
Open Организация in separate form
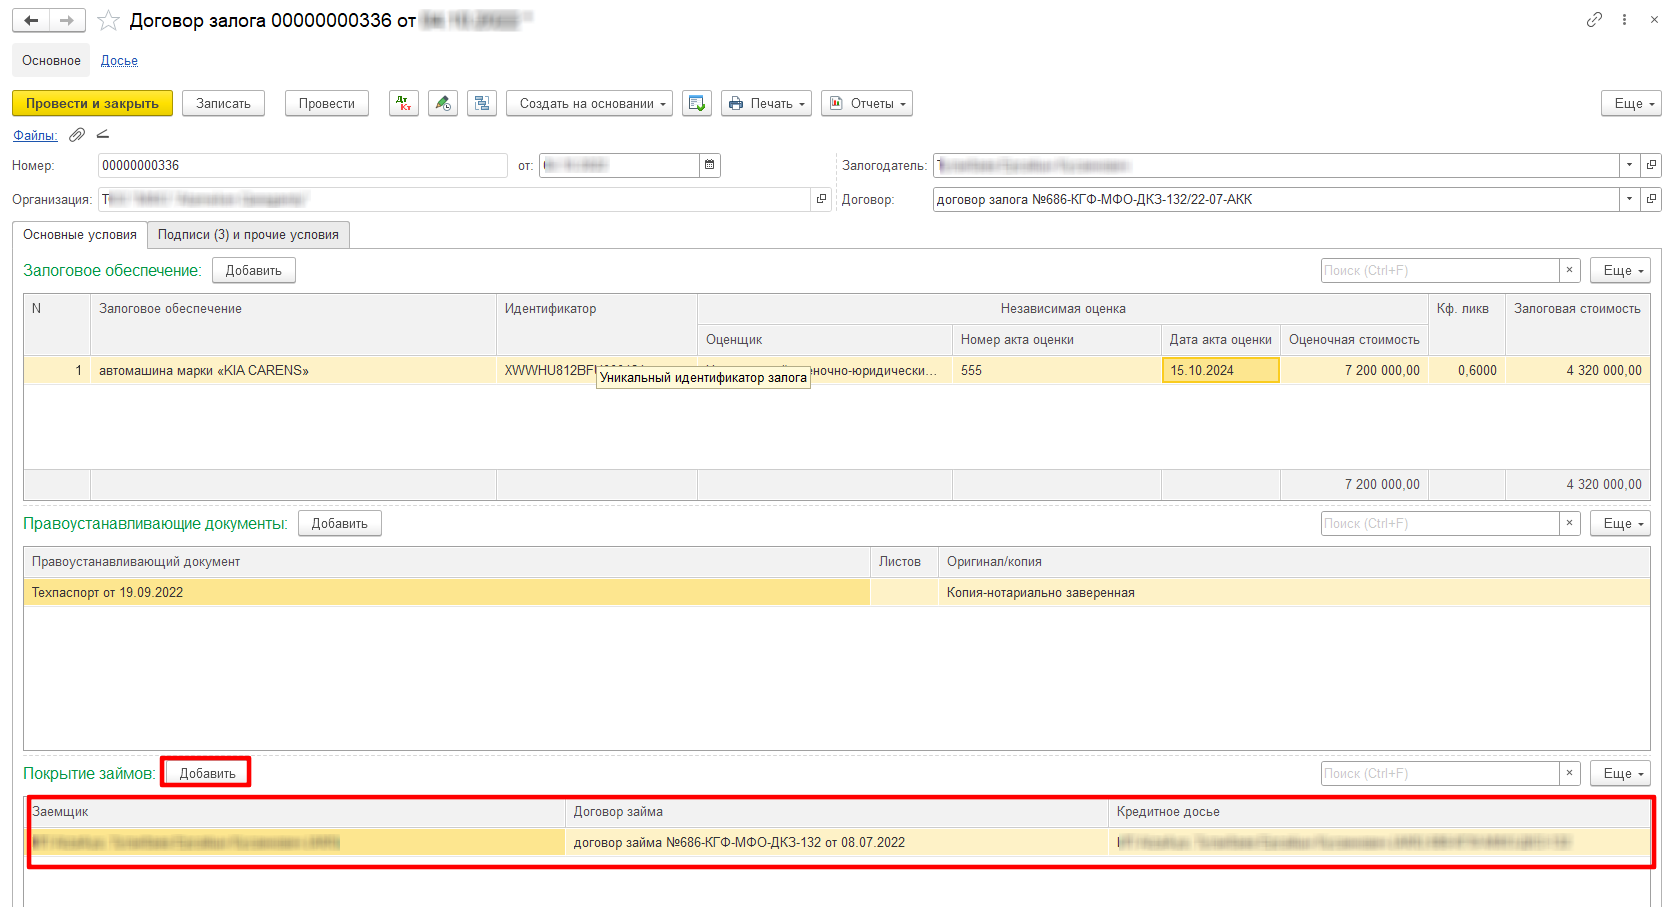821,199
